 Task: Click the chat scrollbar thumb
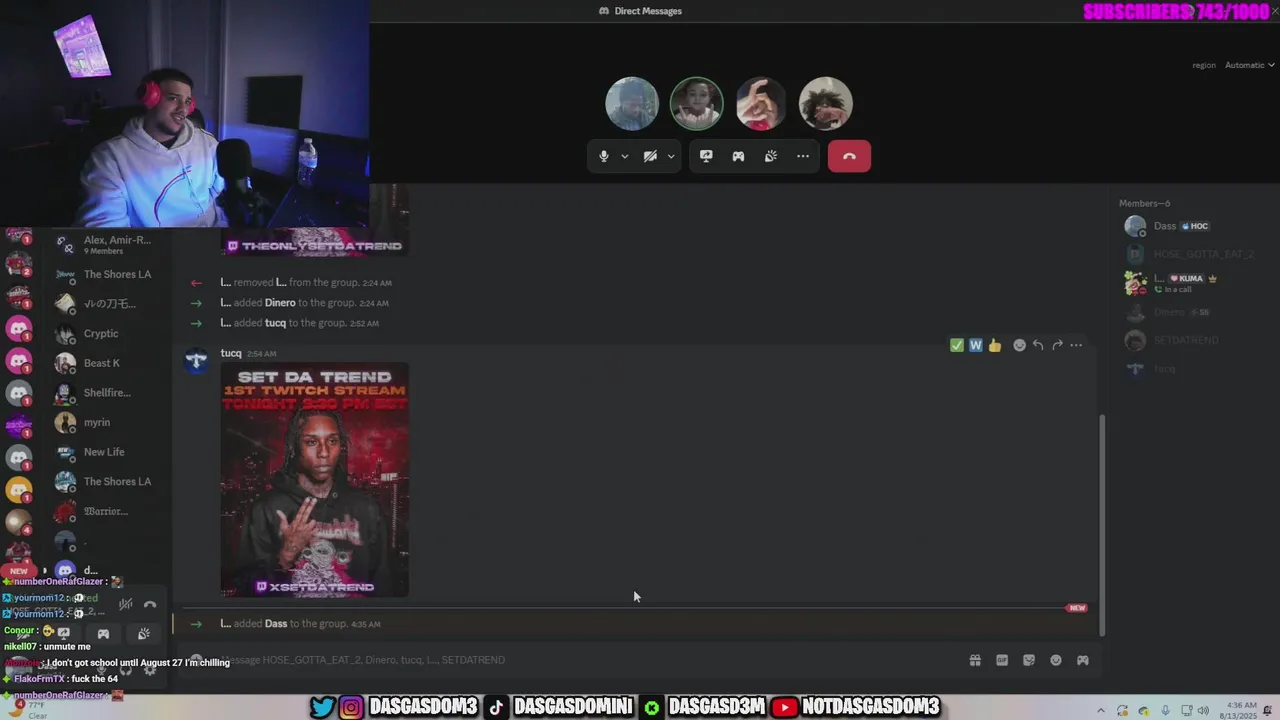(x=1102, y=525)
